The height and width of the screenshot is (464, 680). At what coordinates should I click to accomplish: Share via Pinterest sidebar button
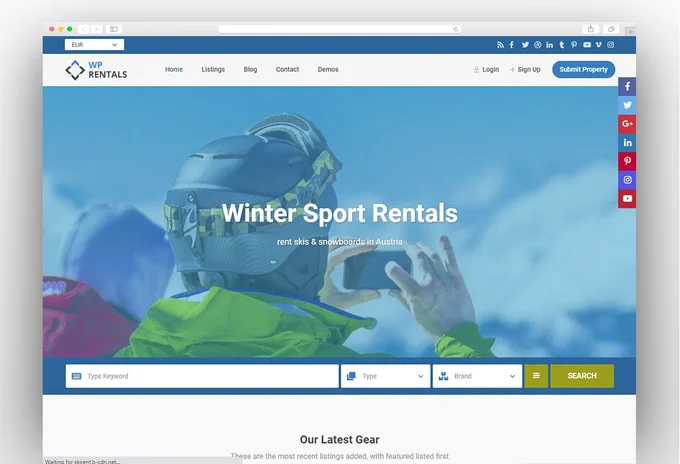(x=627, y=161)
